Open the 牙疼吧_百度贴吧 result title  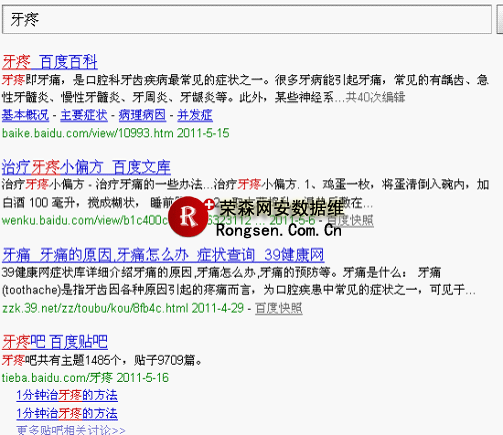55,342
